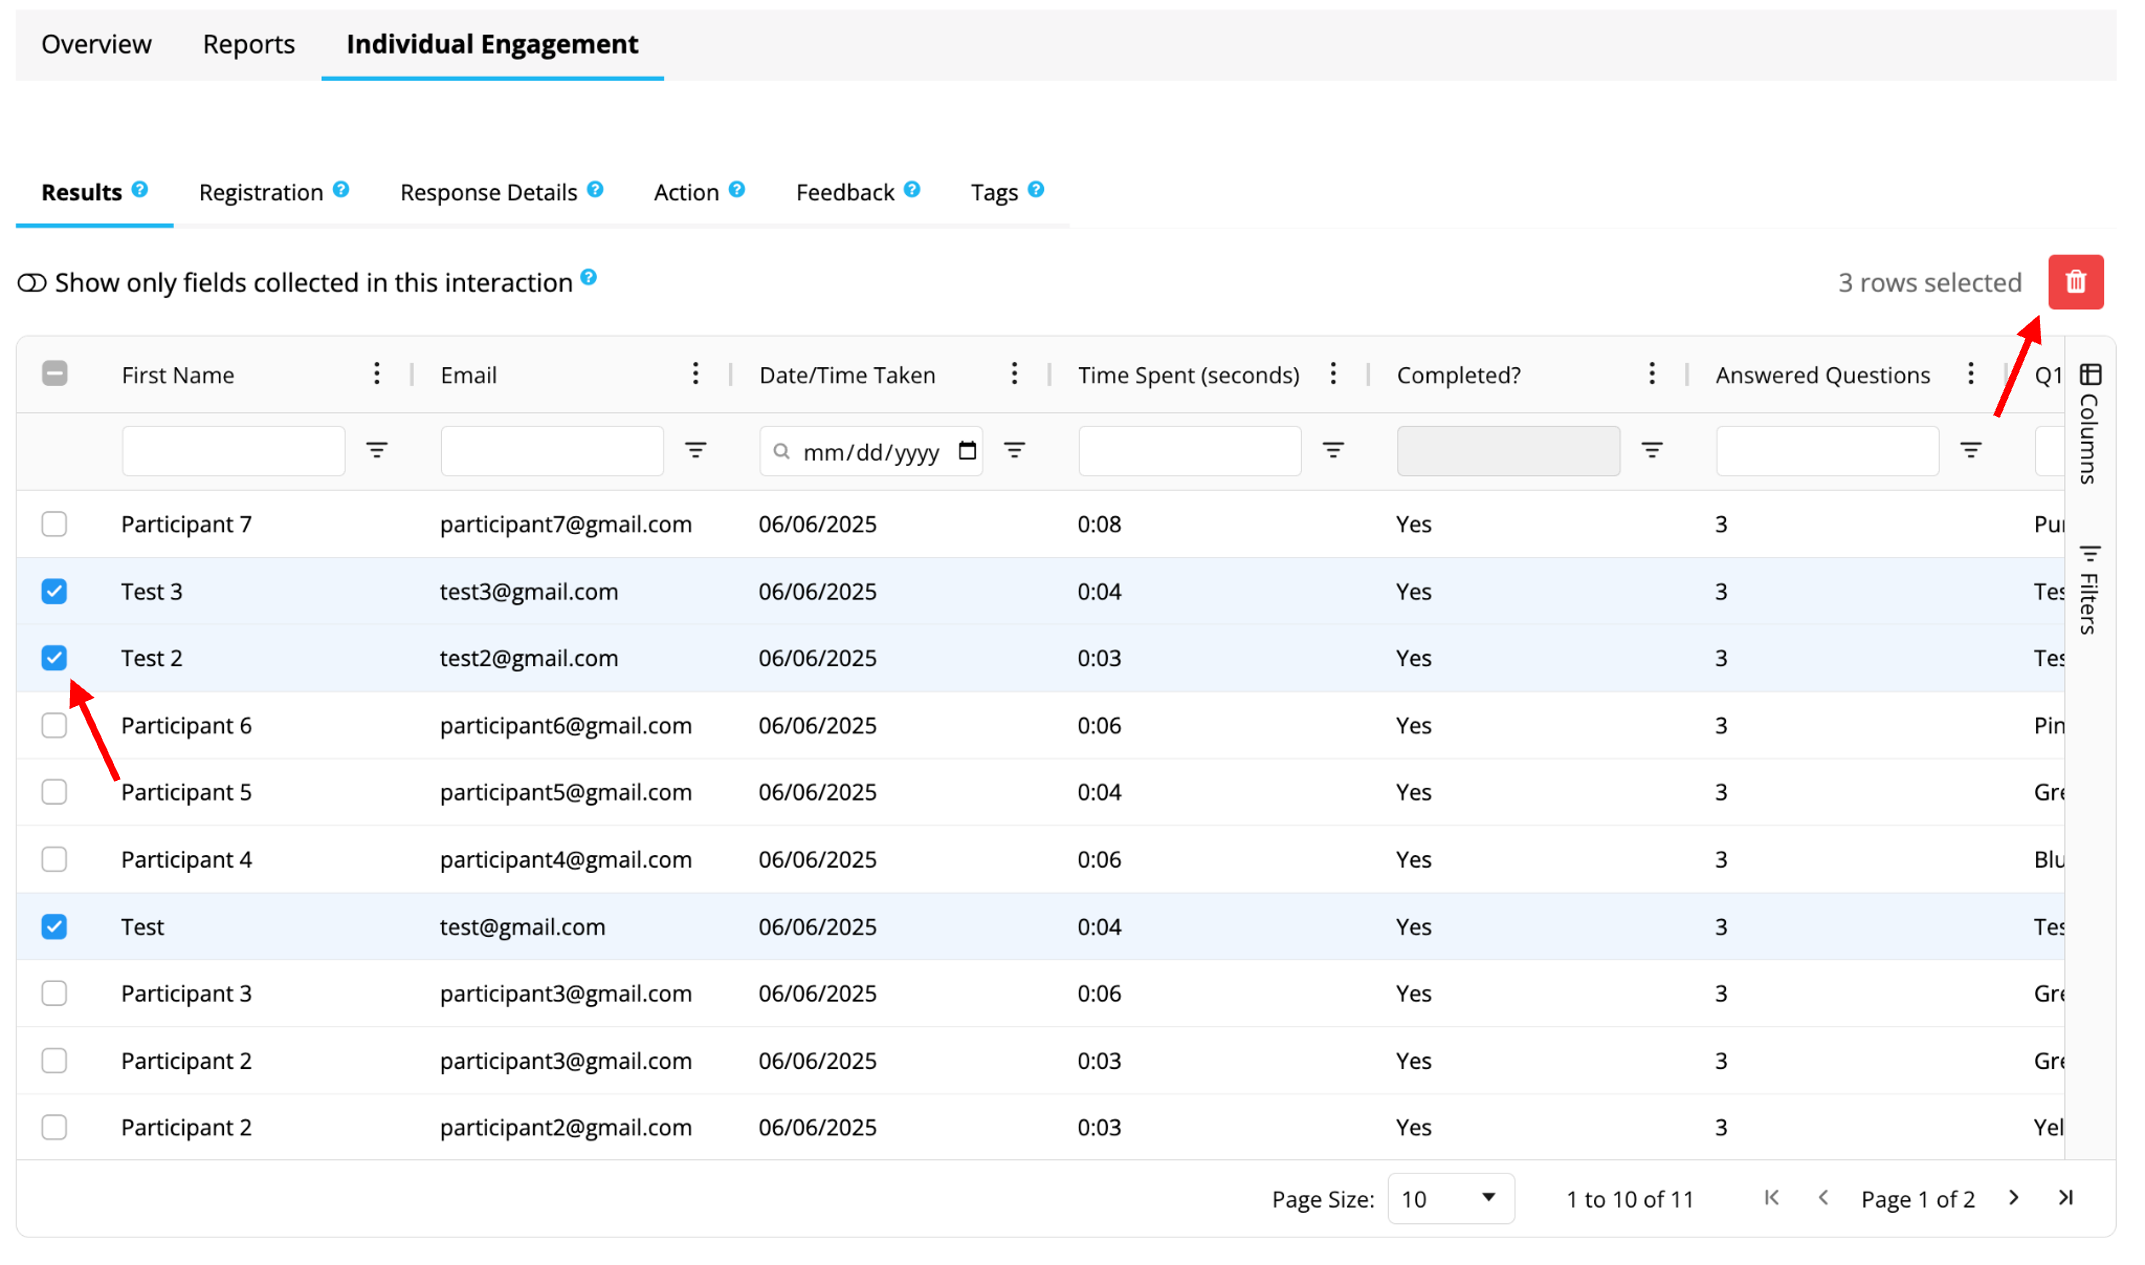This screenshot has width=2145, height=1265.
Task: Open the Completed? filter dropdown field
Action: pos(1507,450)
